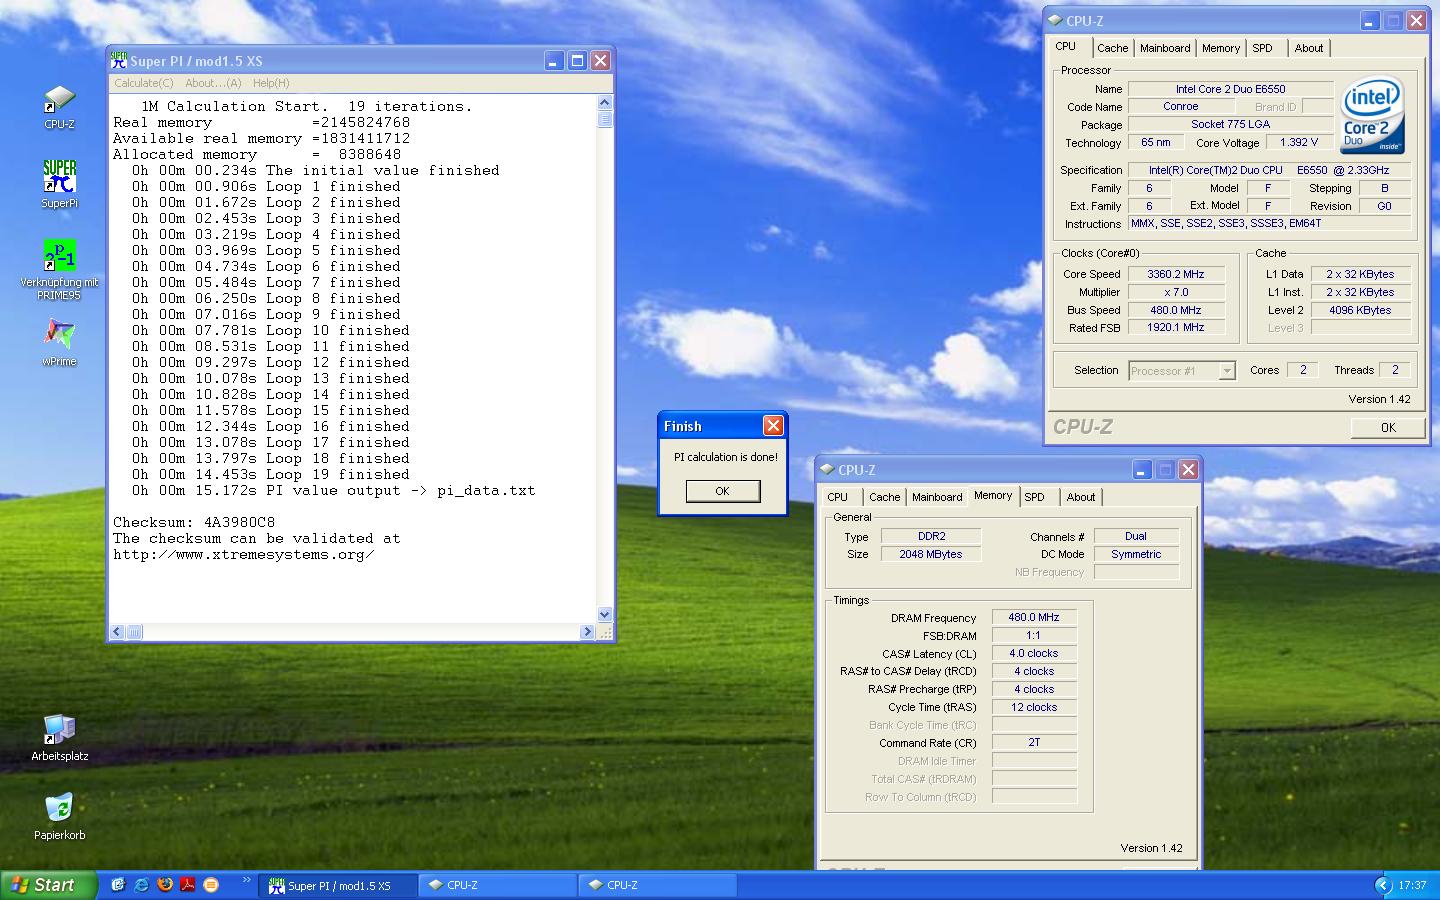Click the Core Voltage 1.392 V field
Viewport: 1440px width, 900px height.
coord(1299,142)
